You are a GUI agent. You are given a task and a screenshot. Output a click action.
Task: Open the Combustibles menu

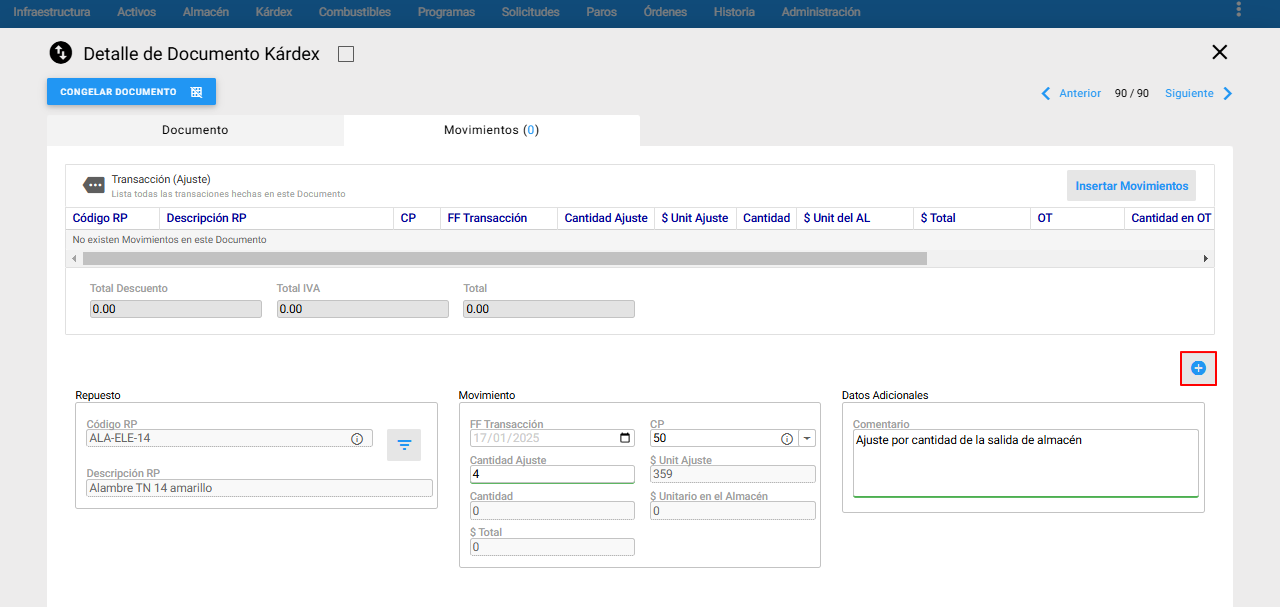(355, 12)
